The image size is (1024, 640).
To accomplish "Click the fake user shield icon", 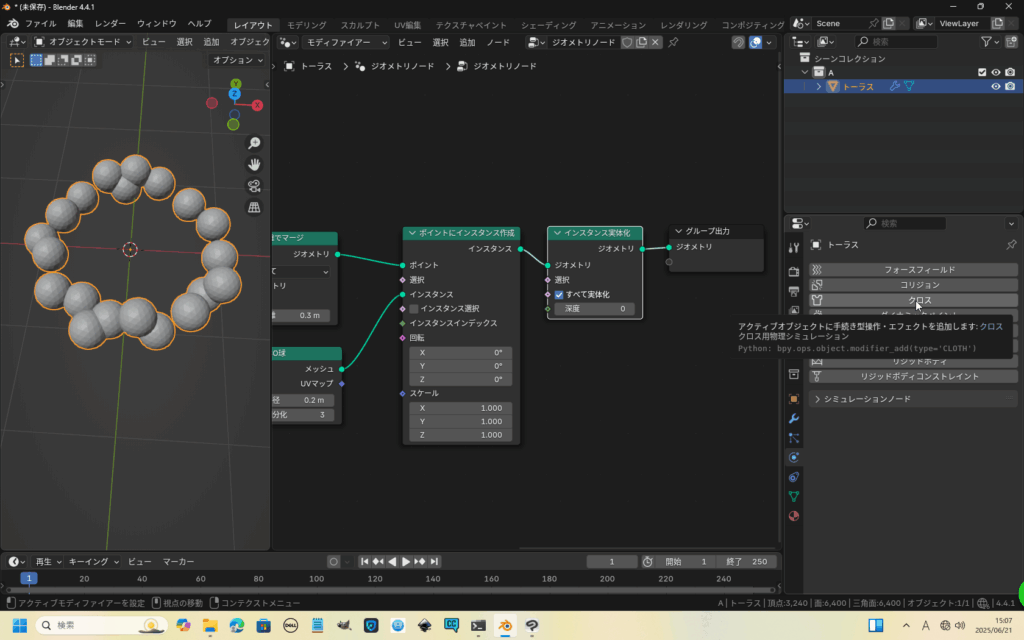I will (627, 42).
